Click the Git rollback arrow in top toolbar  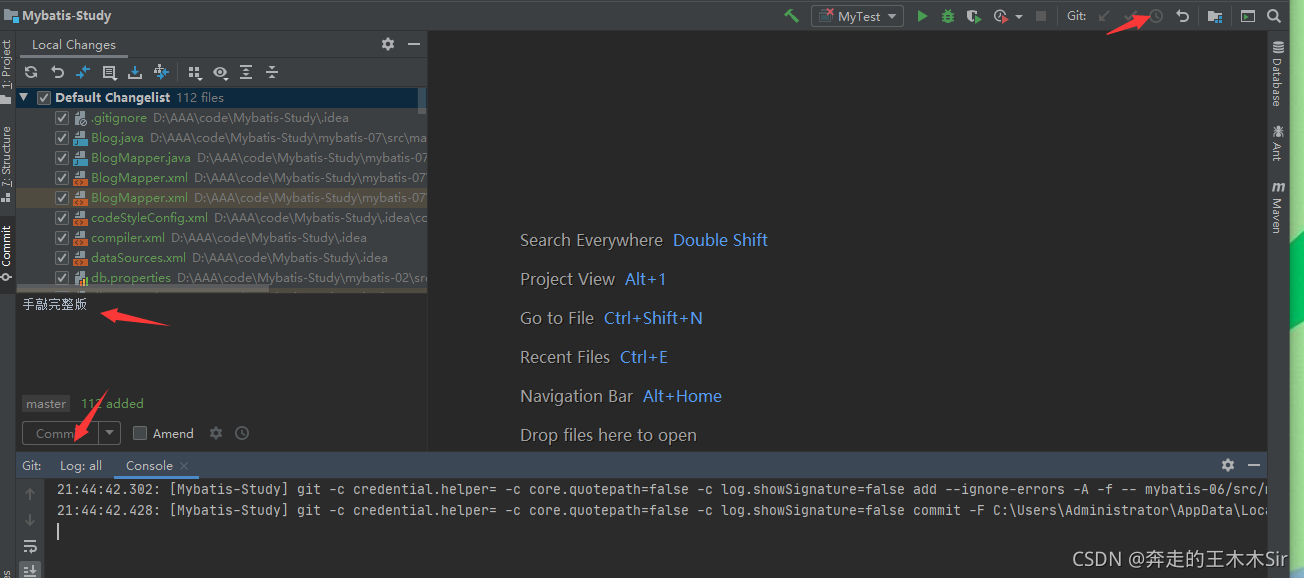point(1183,16)
